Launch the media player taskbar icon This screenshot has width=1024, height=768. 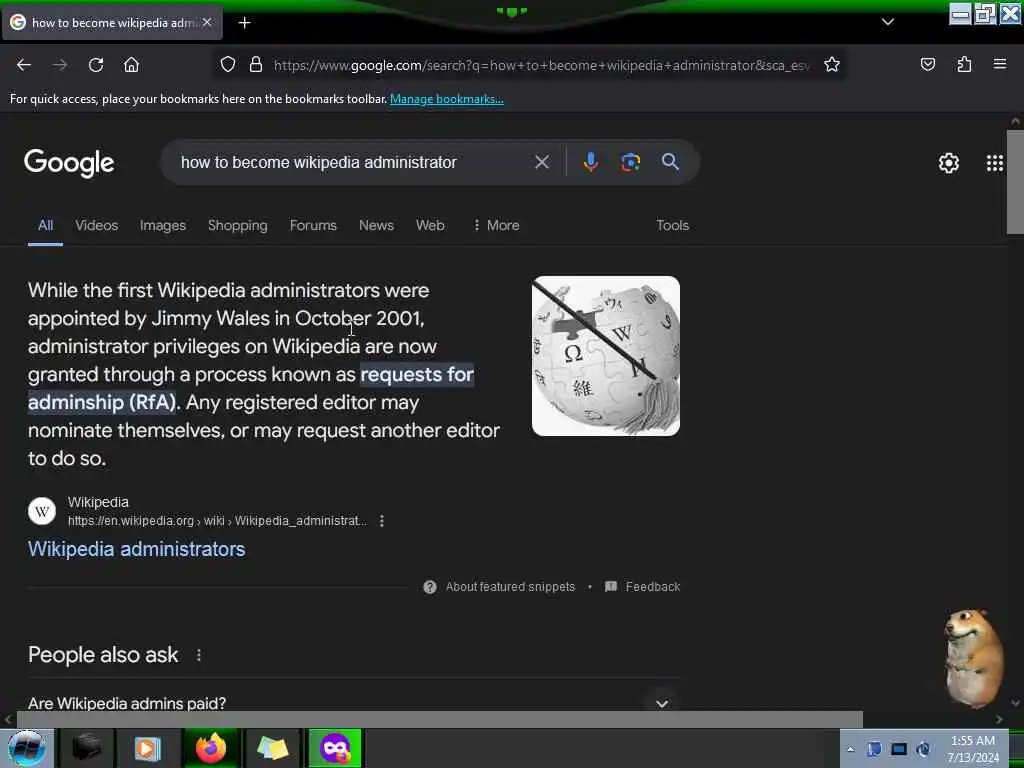pyautogui.click(x=148, y=748)
